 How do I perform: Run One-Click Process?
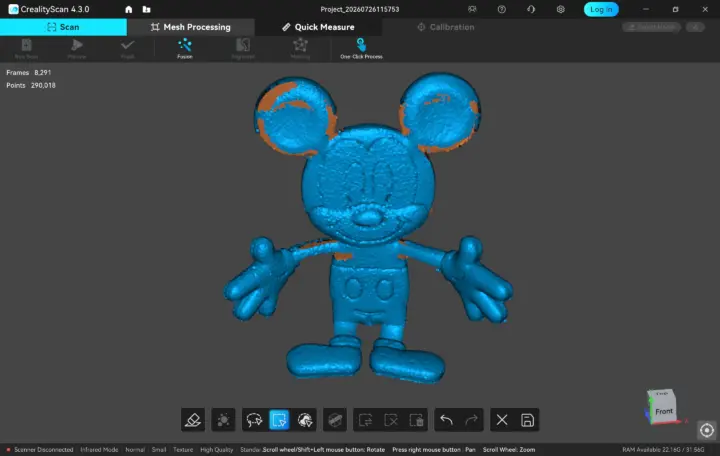361,49
